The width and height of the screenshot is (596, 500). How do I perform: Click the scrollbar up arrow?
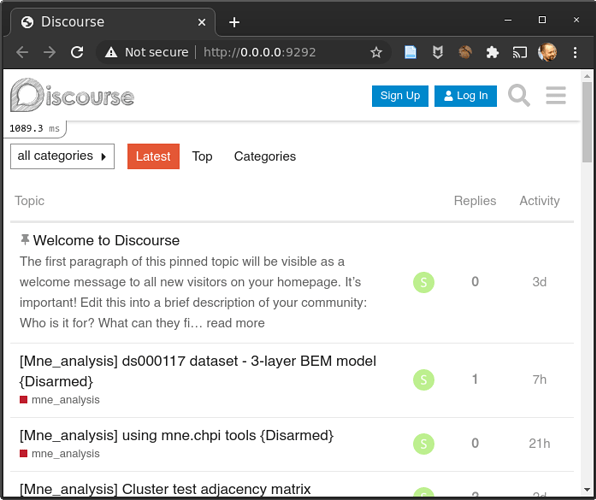587,76
